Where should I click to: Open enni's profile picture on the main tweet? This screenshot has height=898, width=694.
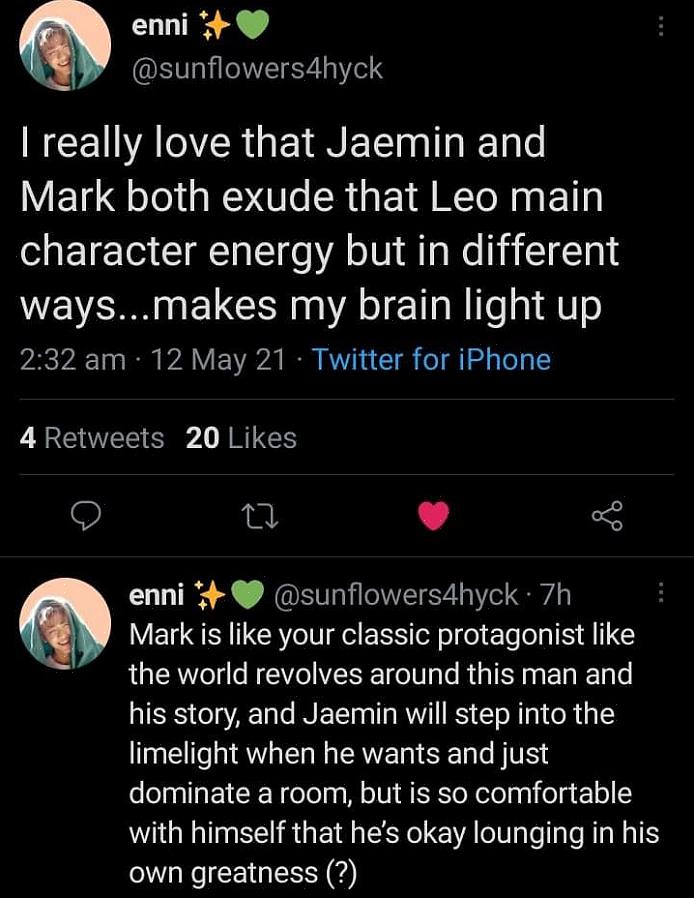tap(65, 46)
